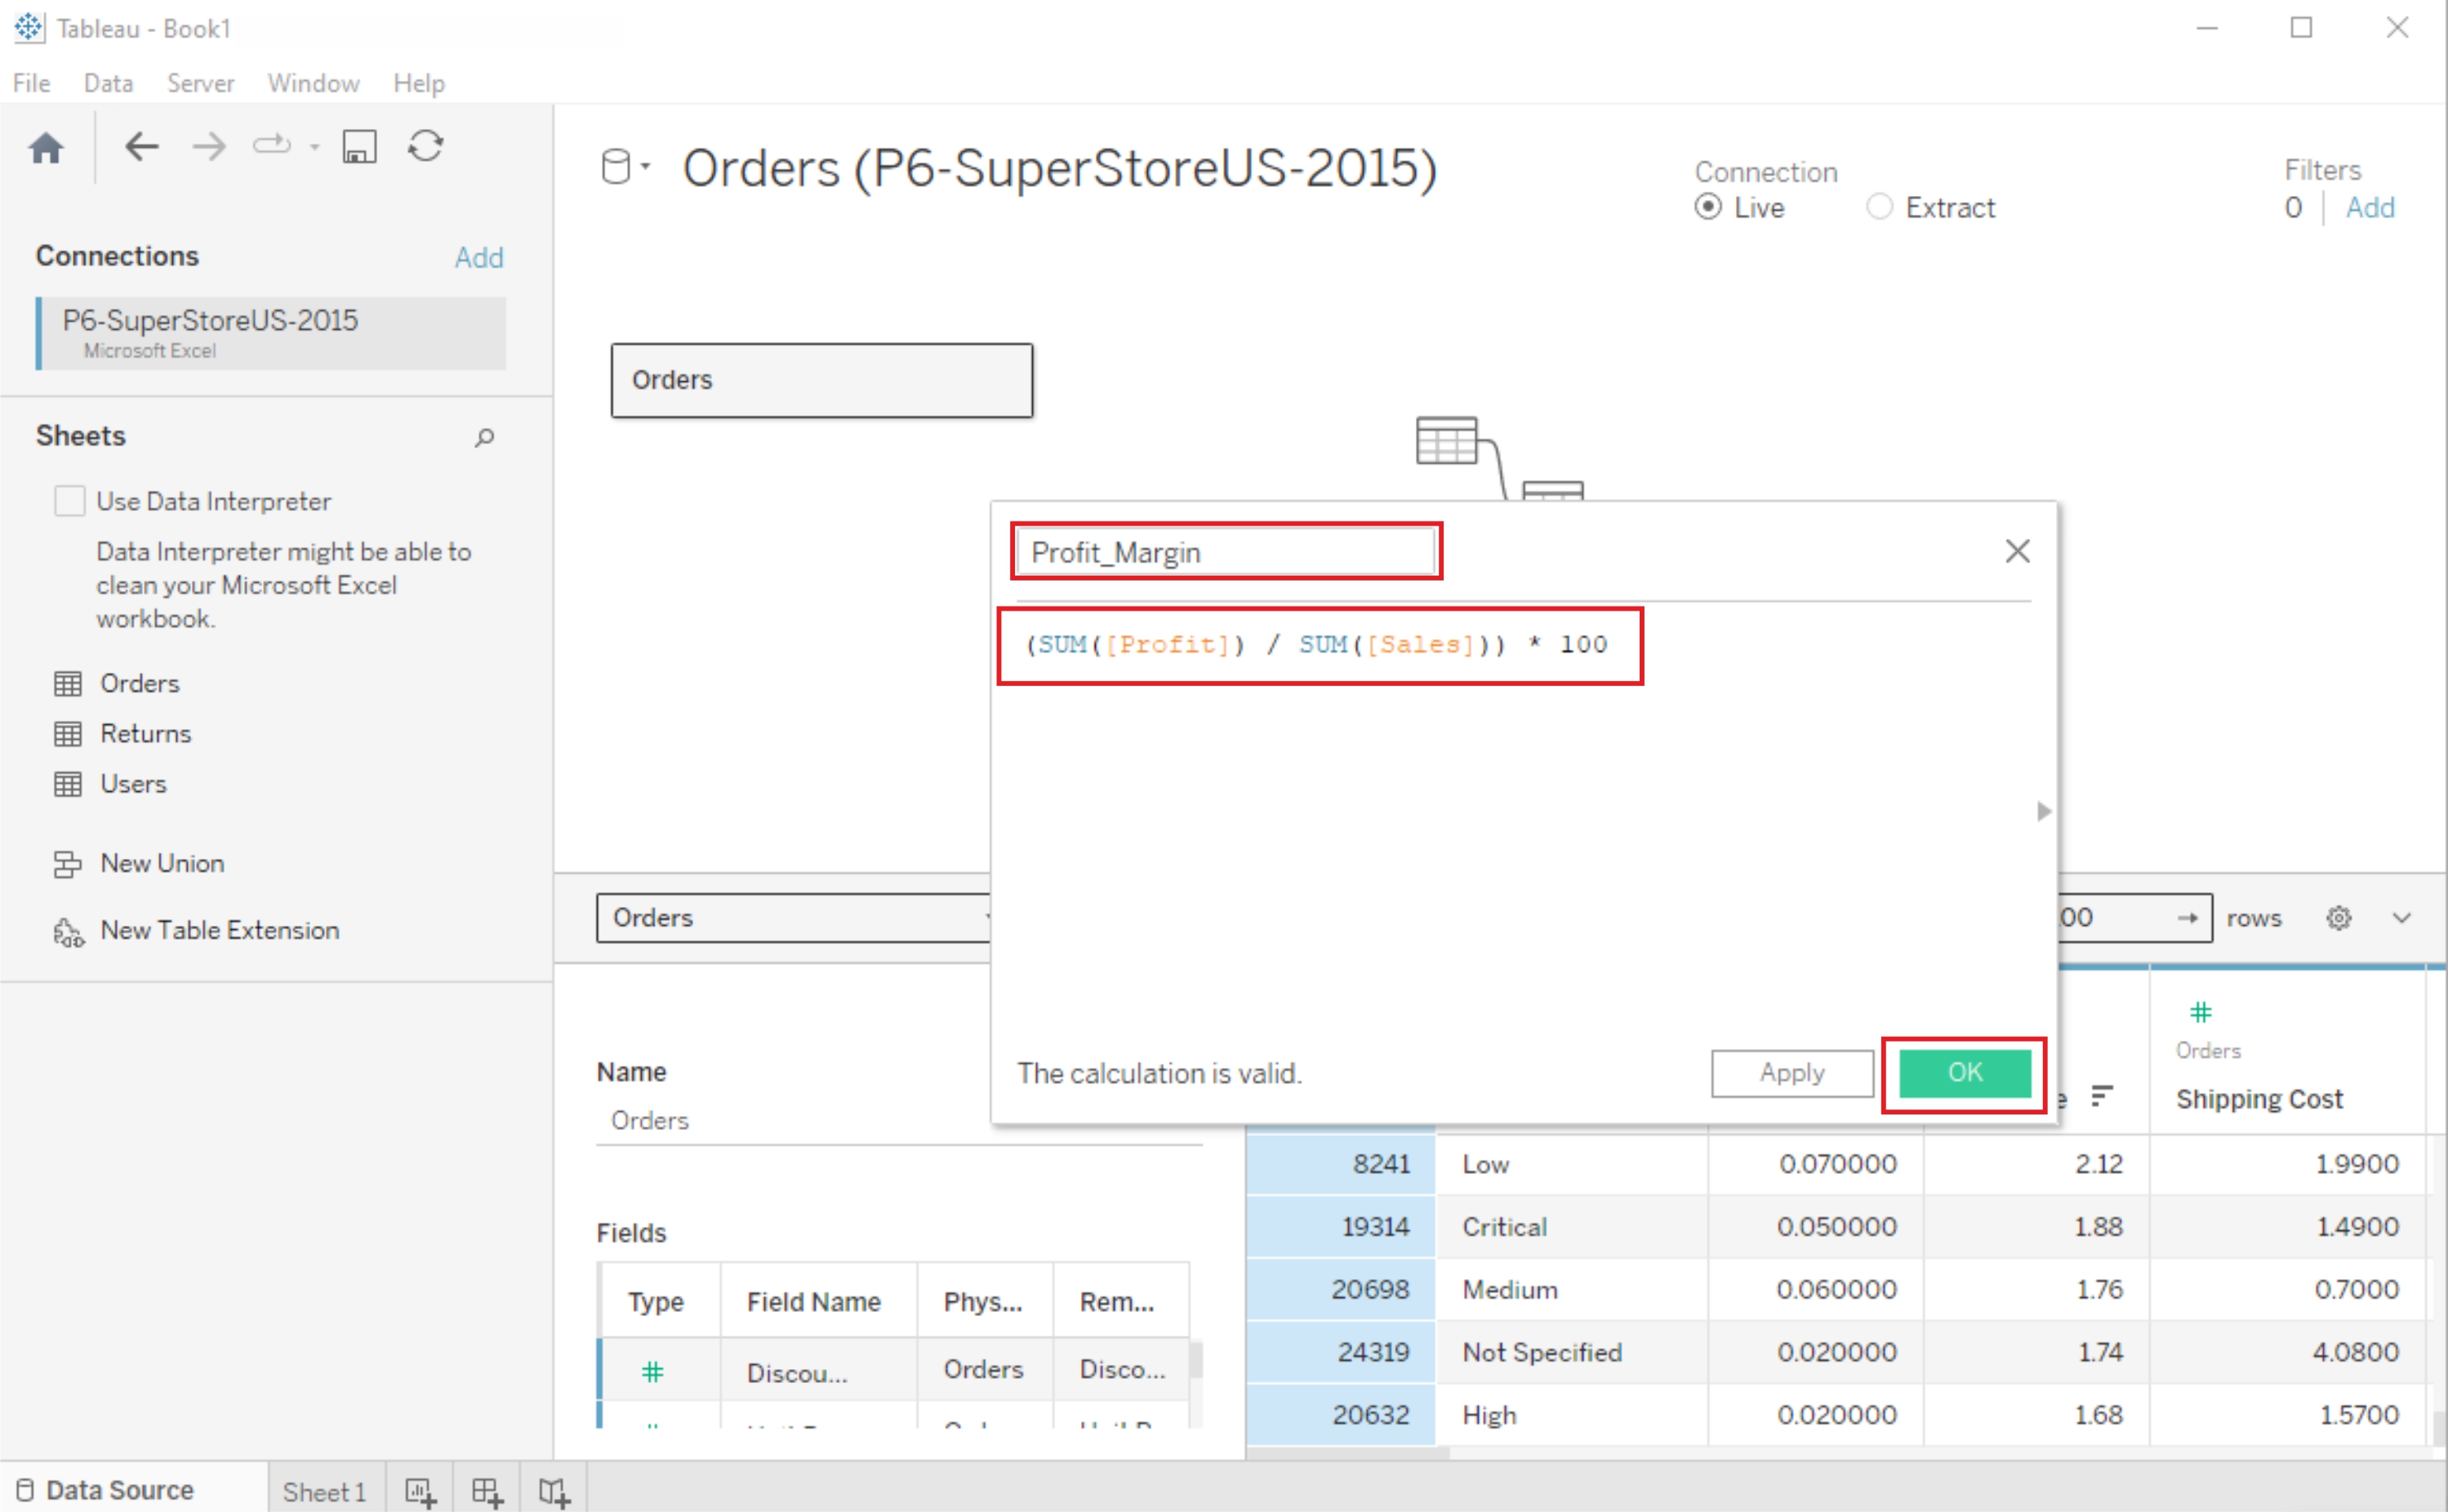Refresh the data source
Screen dimensions: 2448x1512
(x=426, y=146)
